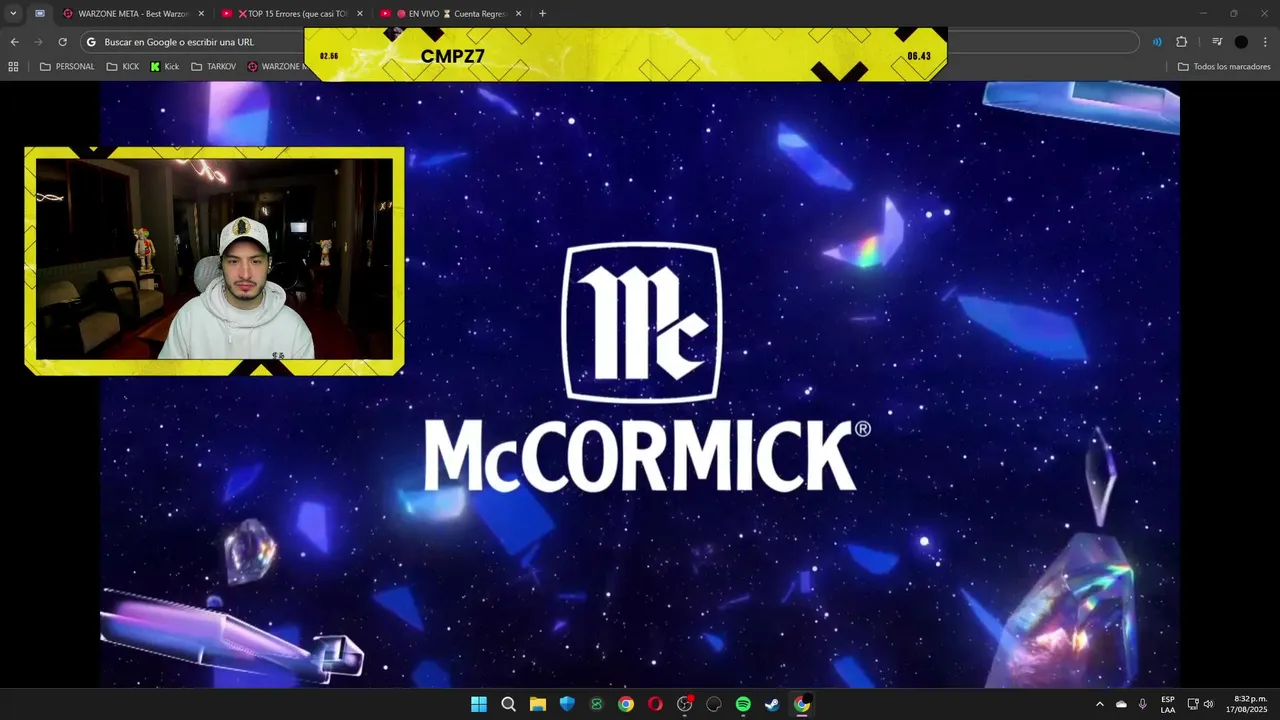
Task: Open the blue shield app on taskbar
Action: tap(567, 704)
